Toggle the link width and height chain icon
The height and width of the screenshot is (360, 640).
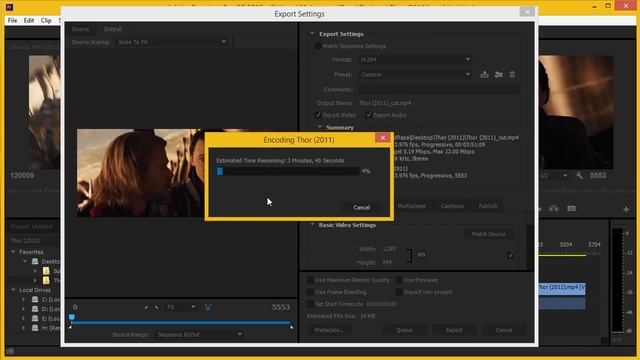(421, 255)
